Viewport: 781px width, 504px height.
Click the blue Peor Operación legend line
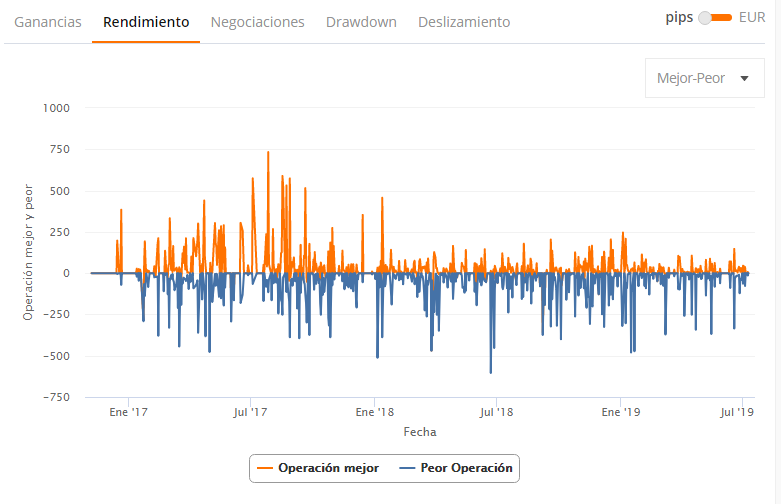pos(407,468)
